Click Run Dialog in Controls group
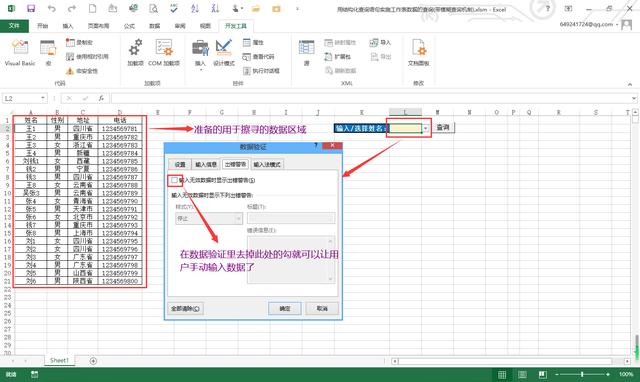Viewport: 640px width, 382px height. tap(261, 71)
